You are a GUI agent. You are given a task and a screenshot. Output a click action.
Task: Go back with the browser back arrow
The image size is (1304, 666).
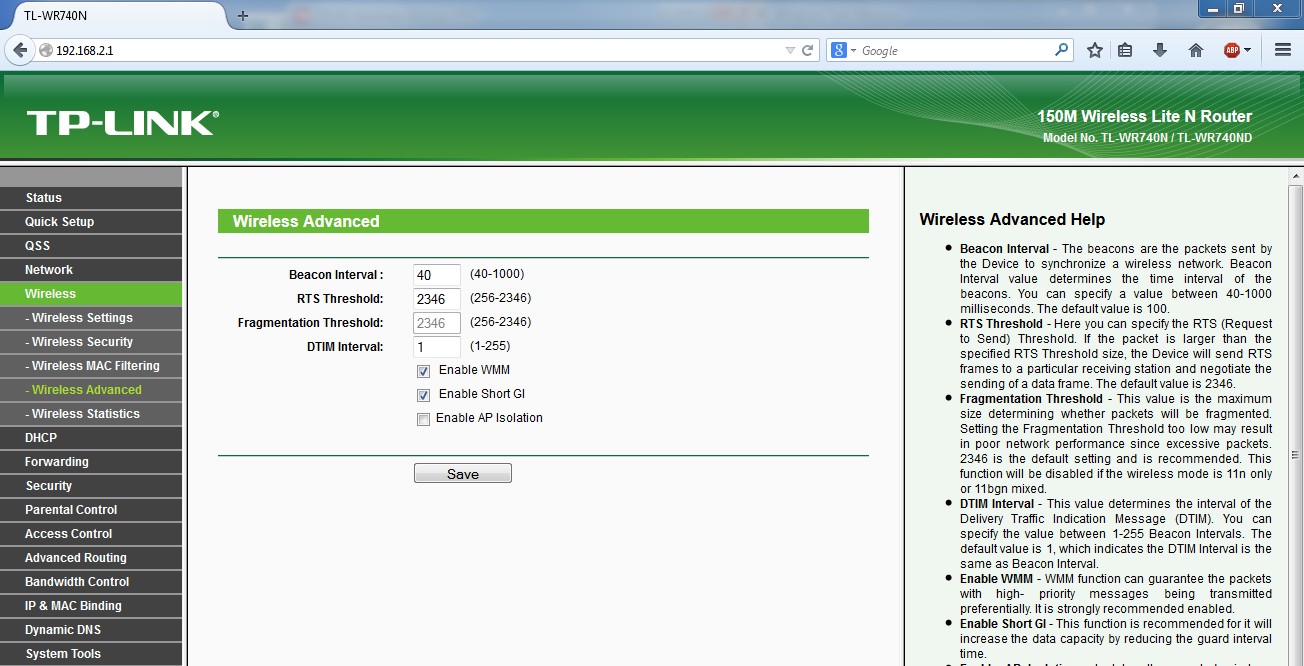[x=20, y=50]
